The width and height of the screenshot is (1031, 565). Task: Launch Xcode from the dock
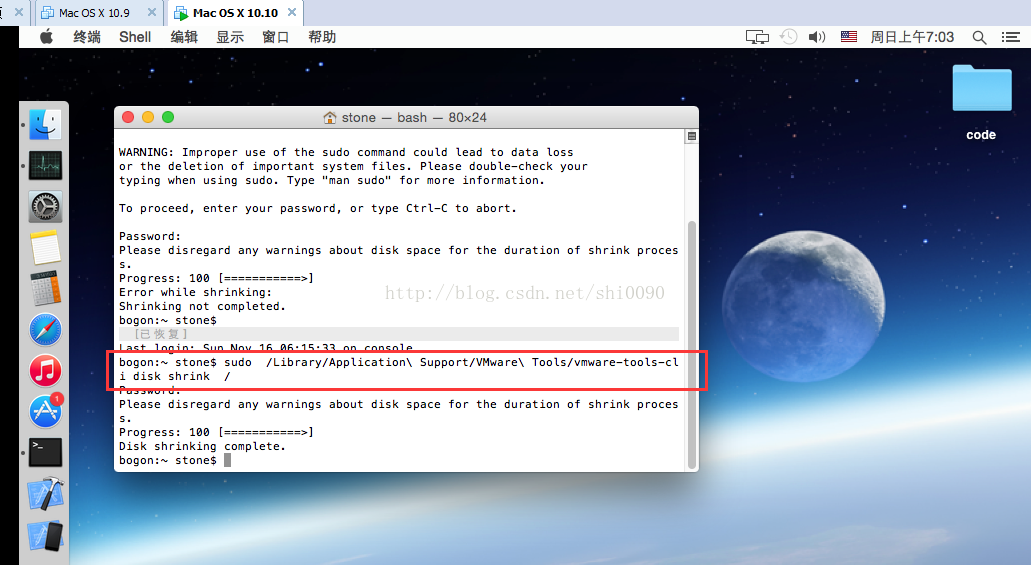click(x=45, y=493)
